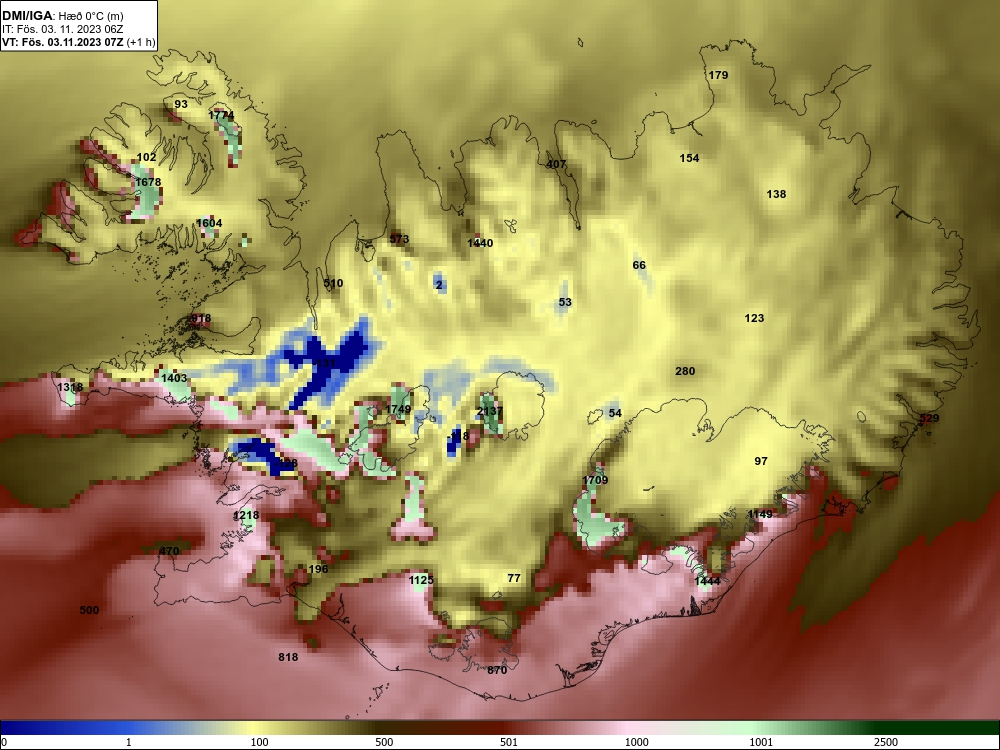
Task: Click the 2500 tick on the legend
Action: (x=886, y=742)
